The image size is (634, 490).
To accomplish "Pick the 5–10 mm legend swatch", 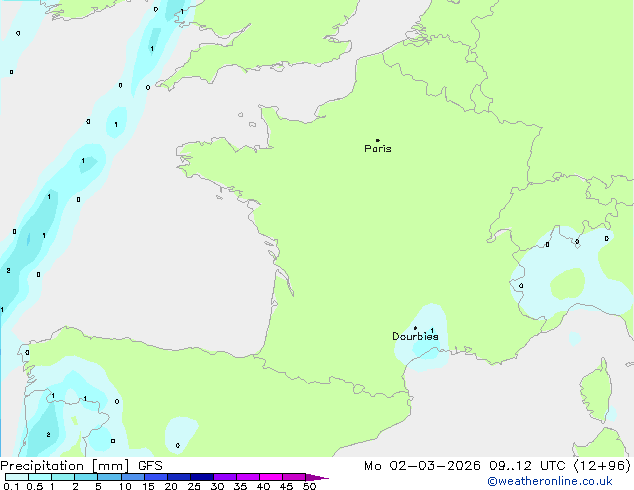I will (109, 477).
